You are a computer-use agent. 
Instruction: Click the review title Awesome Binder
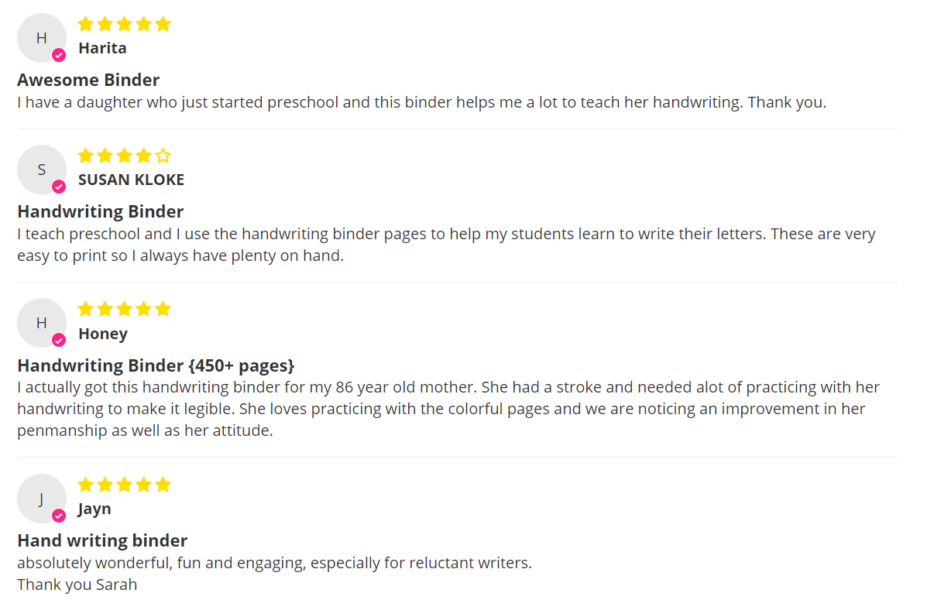(89, 80)
